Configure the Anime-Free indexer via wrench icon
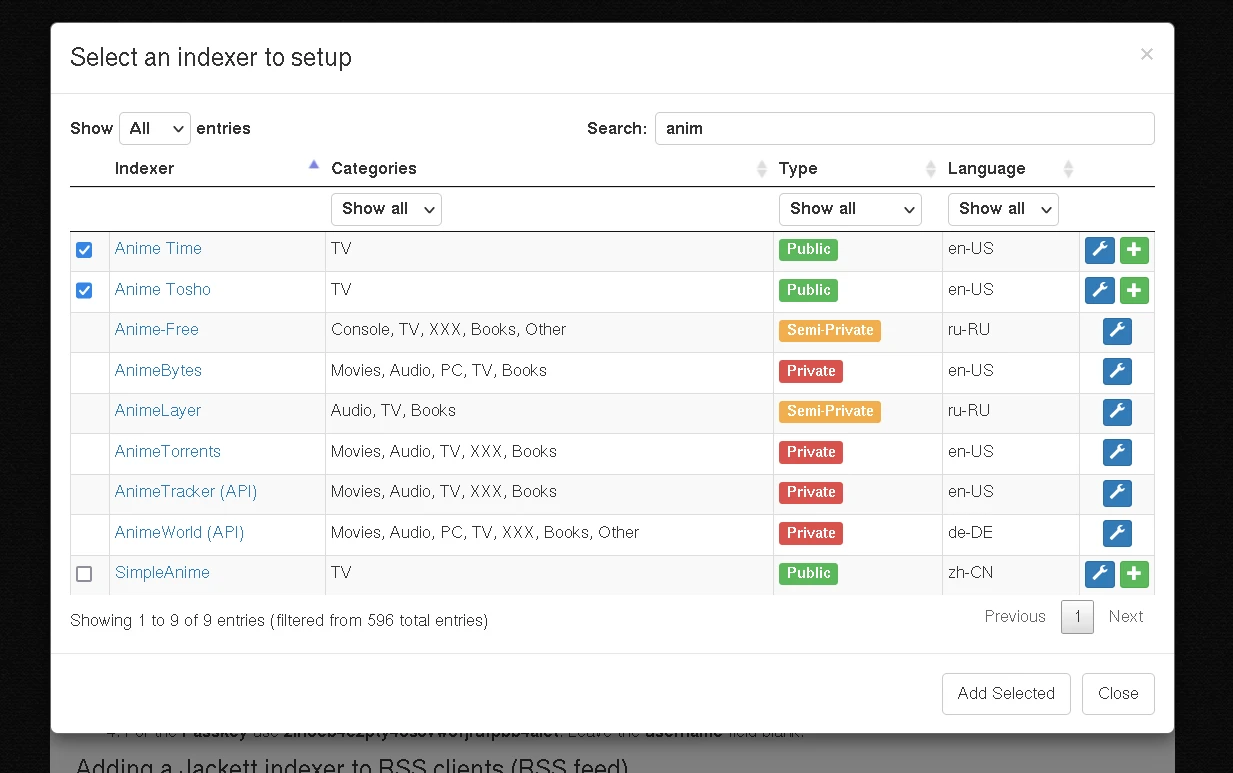The image size is (1233, 773). 1117,331
